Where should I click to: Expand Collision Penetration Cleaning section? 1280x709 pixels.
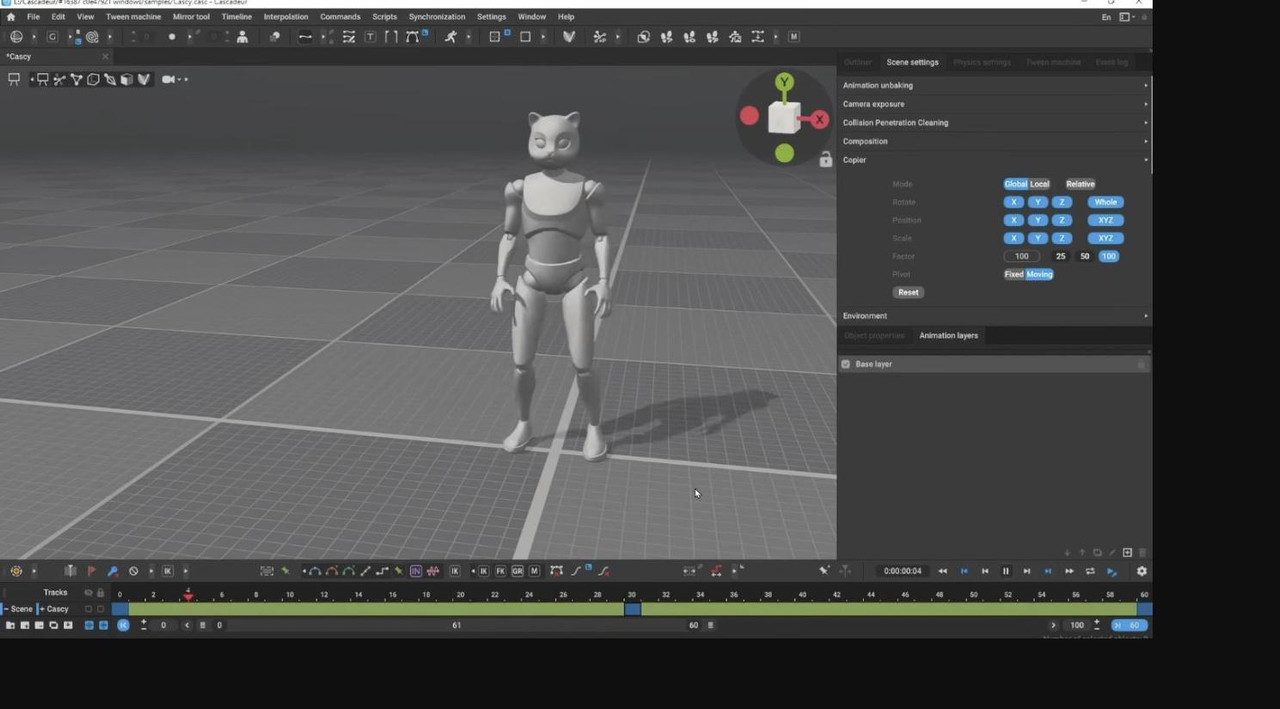995,123
